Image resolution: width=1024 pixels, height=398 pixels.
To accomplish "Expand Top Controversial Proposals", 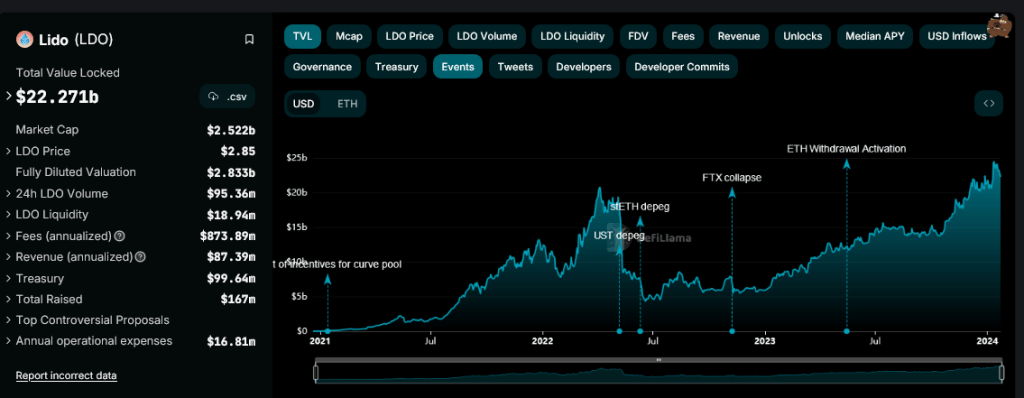I will click(8, 320).
